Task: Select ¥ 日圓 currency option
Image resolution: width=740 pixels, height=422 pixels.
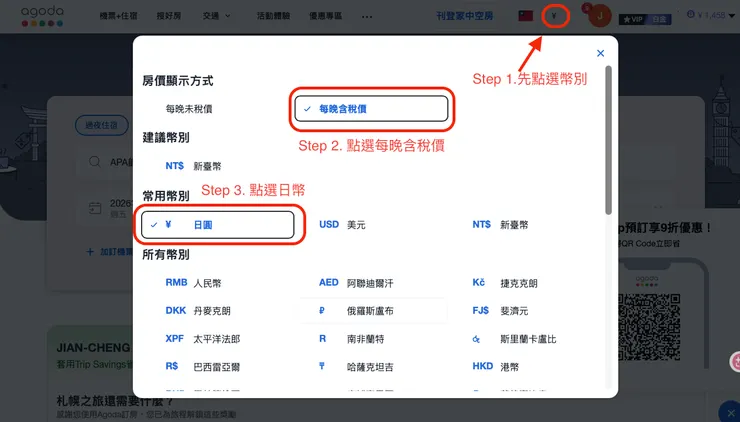Action: click(218, 225)
